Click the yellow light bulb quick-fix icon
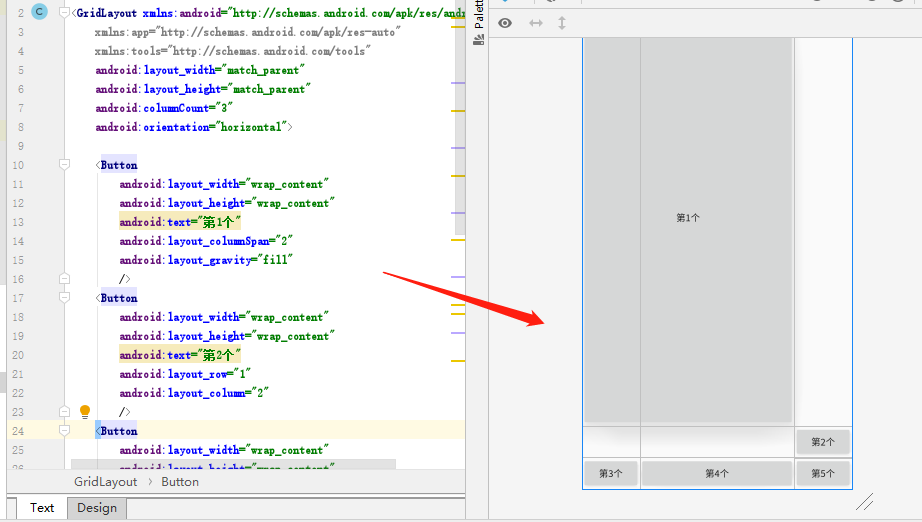 point(85,411)
